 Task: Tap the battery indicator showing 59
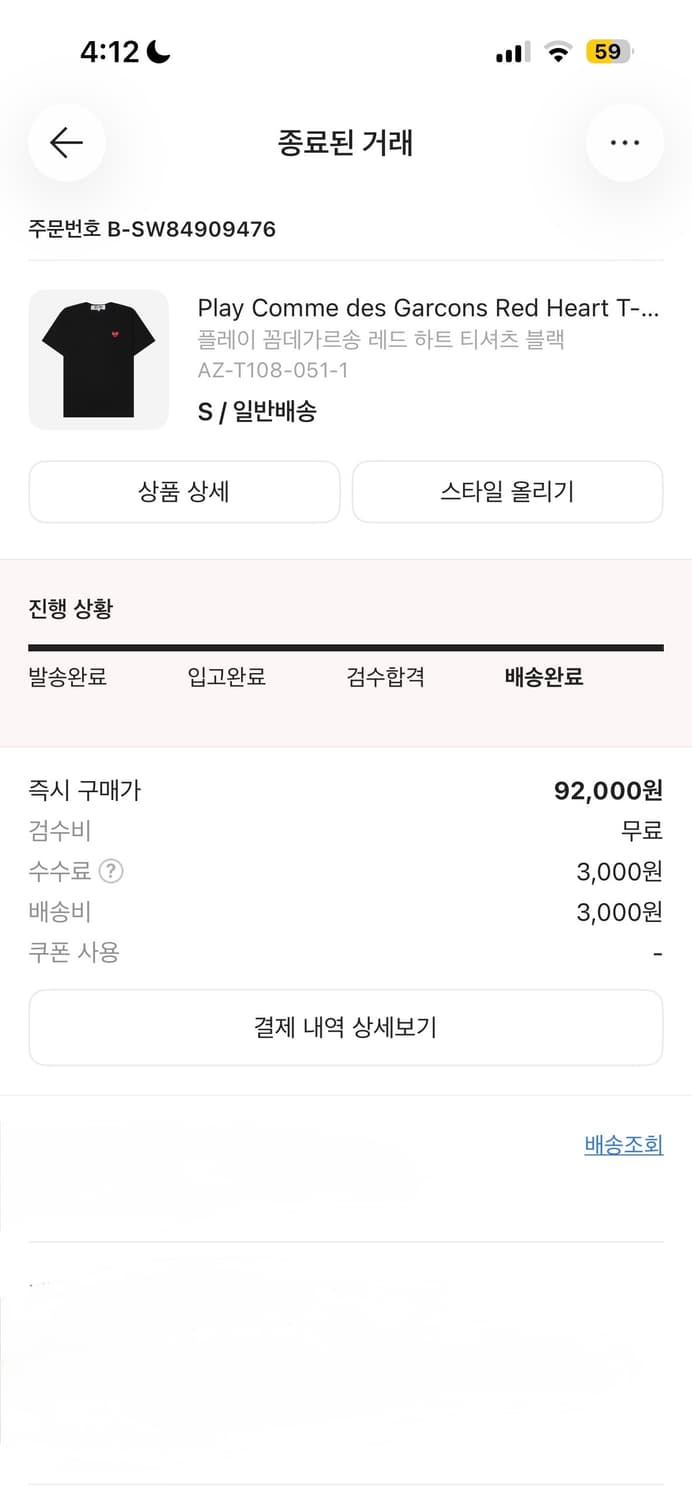click(607, 51)
